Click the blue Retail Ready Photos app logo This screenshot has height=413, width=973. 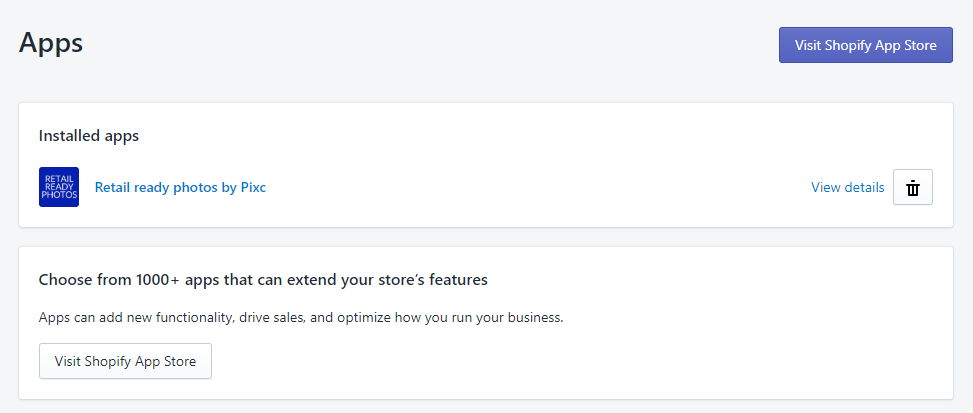click(59, 187)
